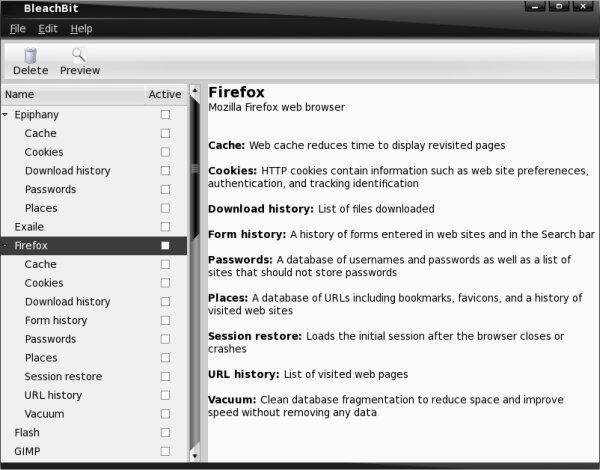Close the BleachBit window

583,6
